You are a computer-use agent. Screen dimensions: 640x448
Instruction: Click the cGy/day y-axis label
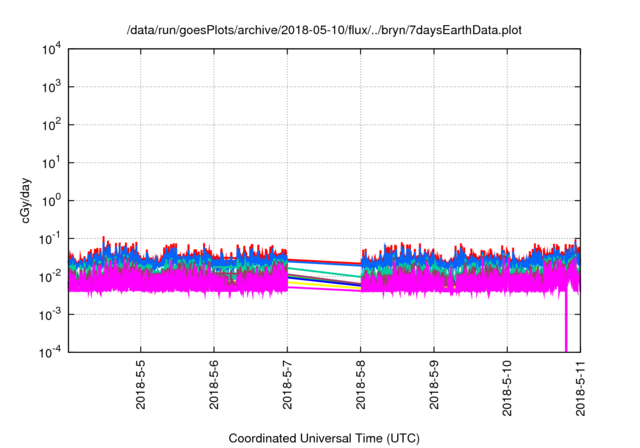coord(26,200)
